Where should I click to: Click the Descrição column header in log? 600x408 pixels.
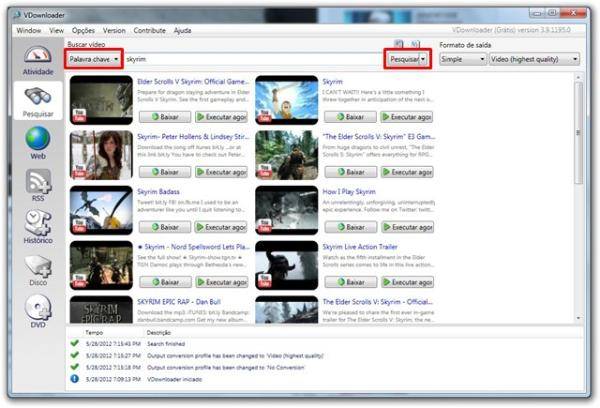pos(159,333)
